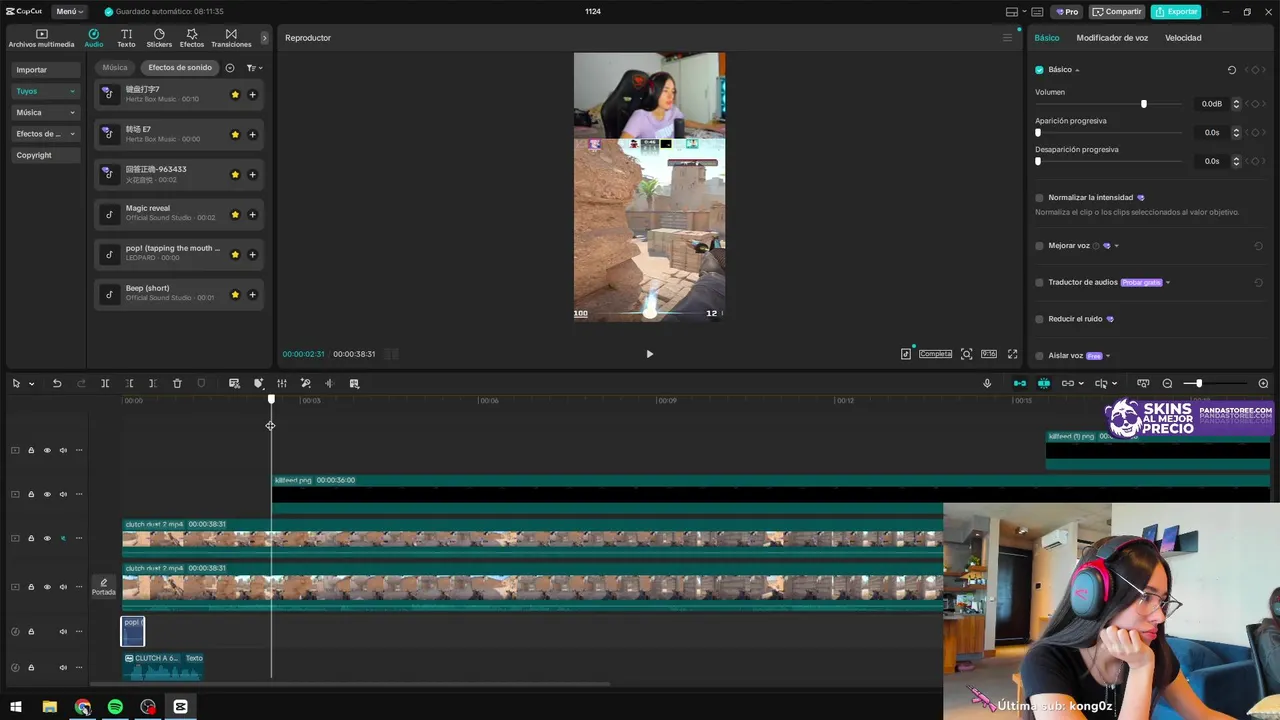This screenshot has height=720, width=1280.
Task: Expand the Aislar voz options arrow
Action: click(x=1108, y=356)
